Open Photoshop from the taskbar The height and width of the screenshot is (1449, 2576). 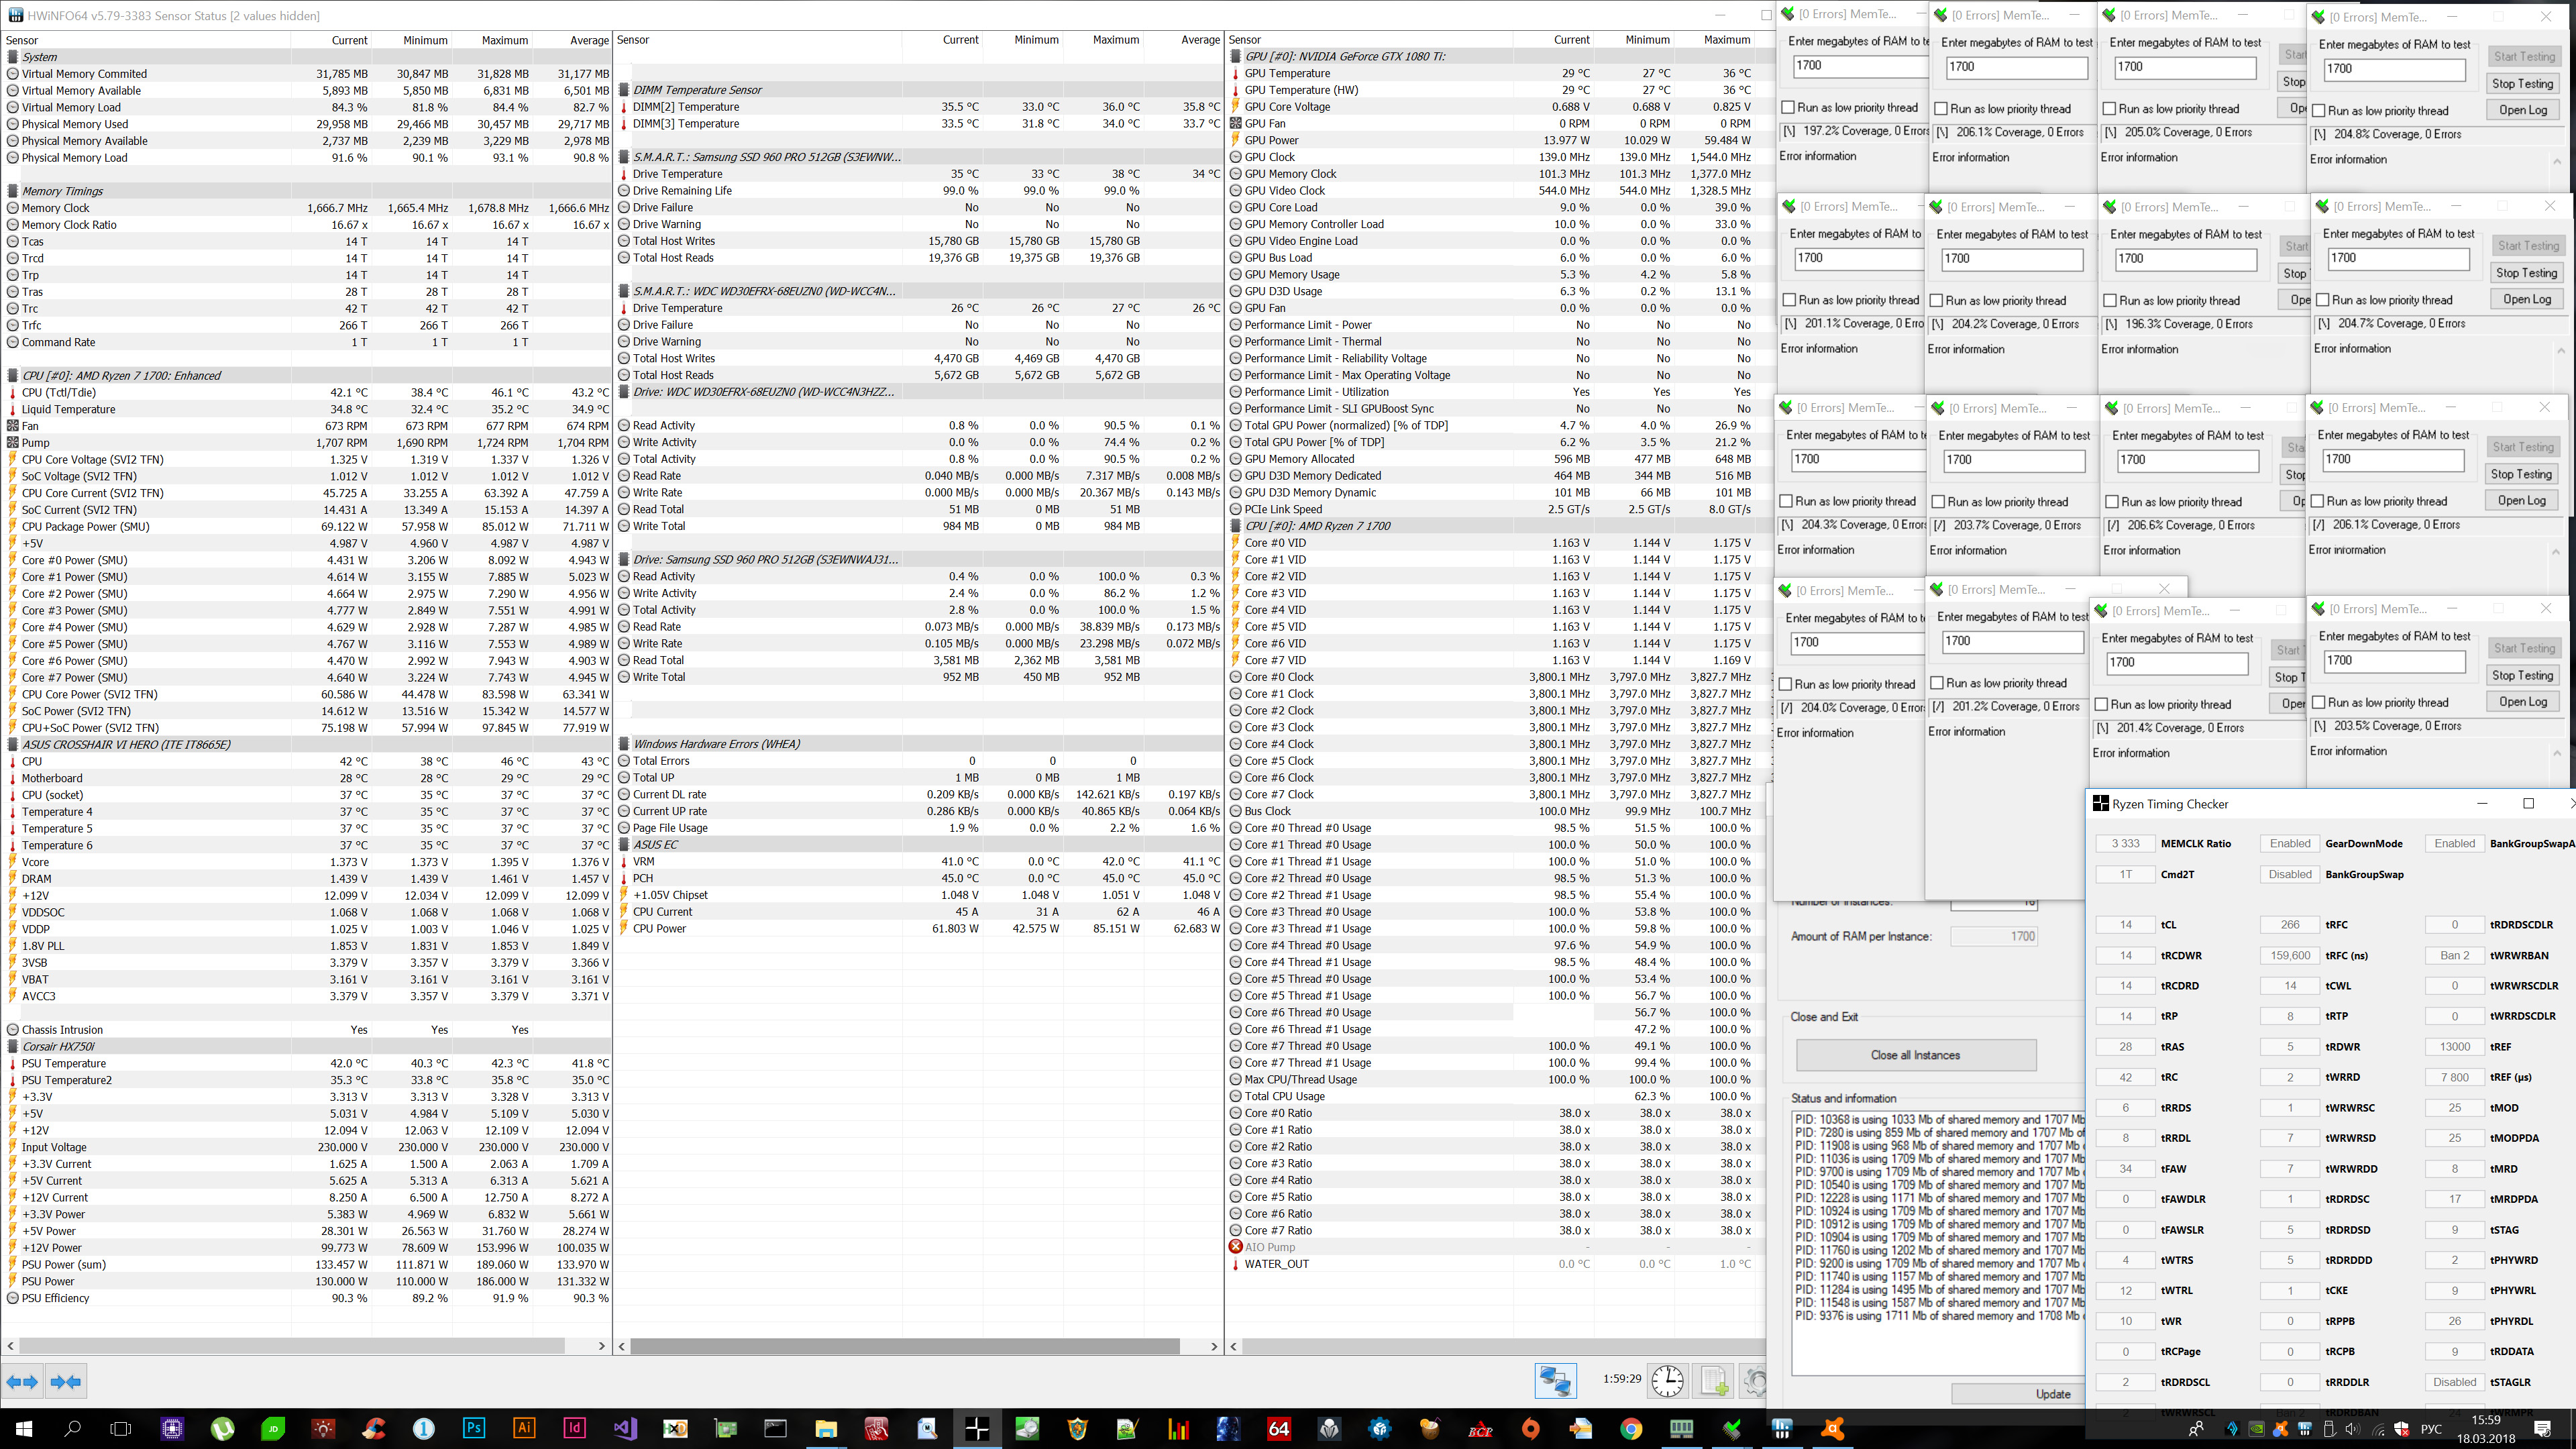[474, 1428]
